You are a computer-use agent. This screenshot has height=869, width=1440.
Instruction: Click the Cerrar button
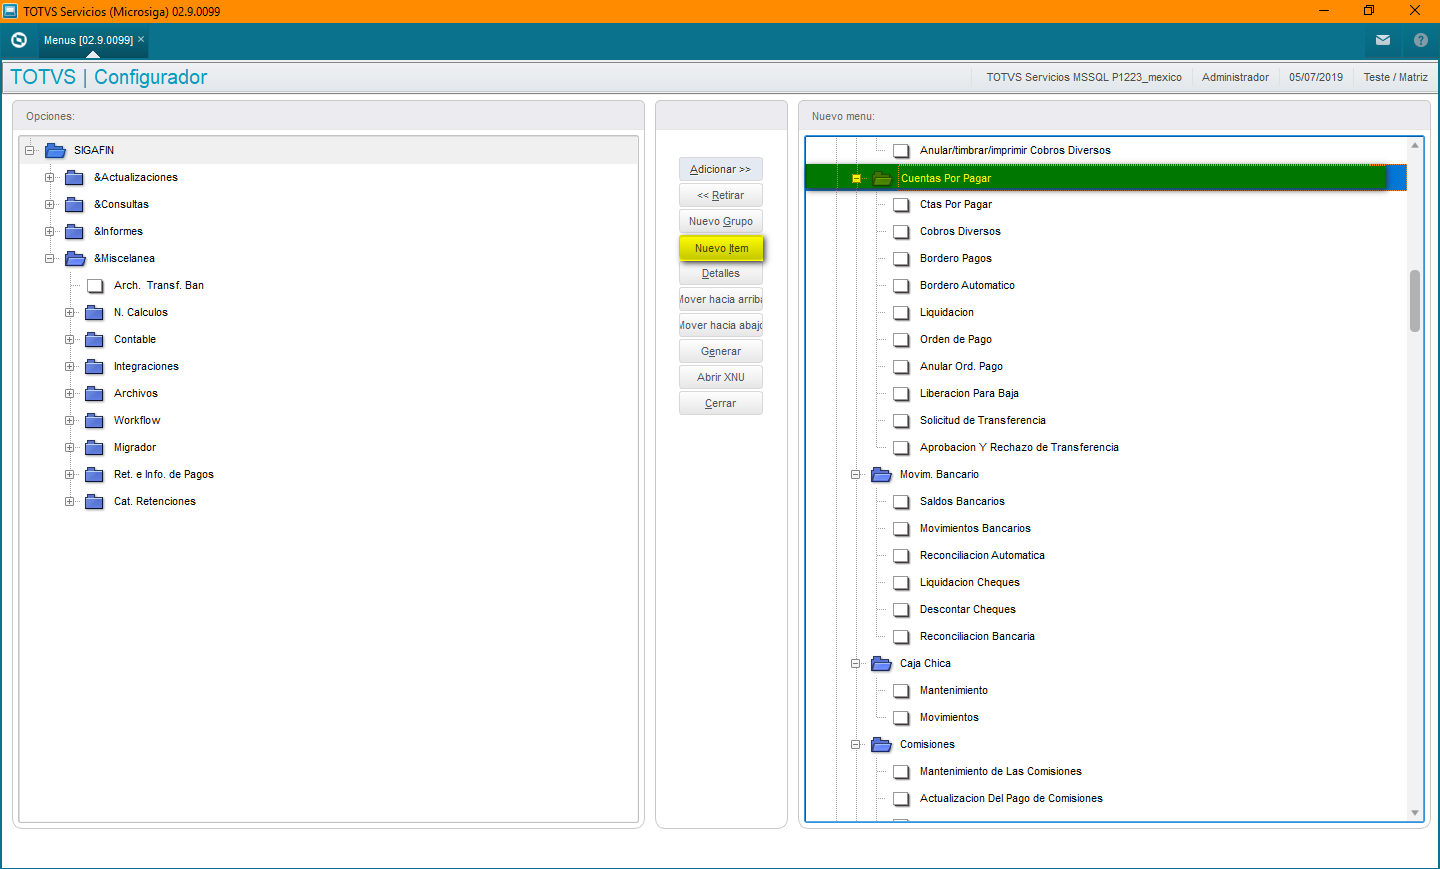click(x=720, y=403)
